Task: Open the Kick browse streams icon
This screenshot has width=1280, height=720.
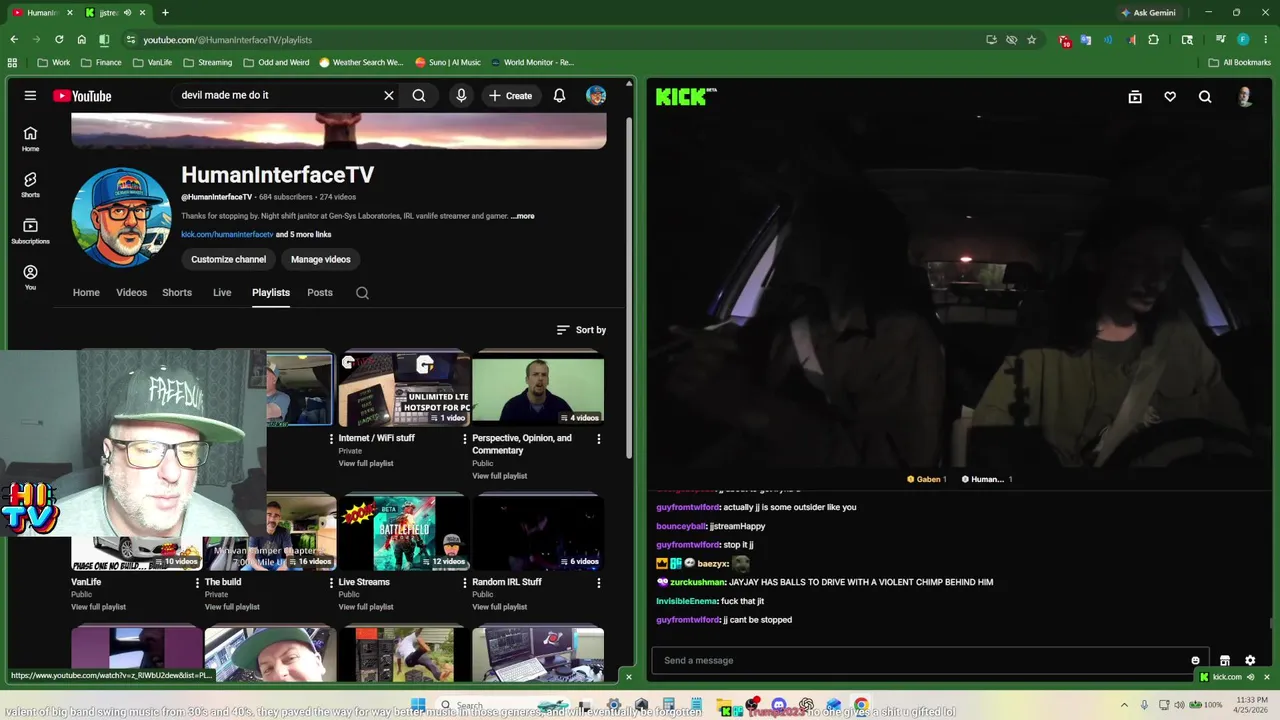Action: pos(1135,97)
